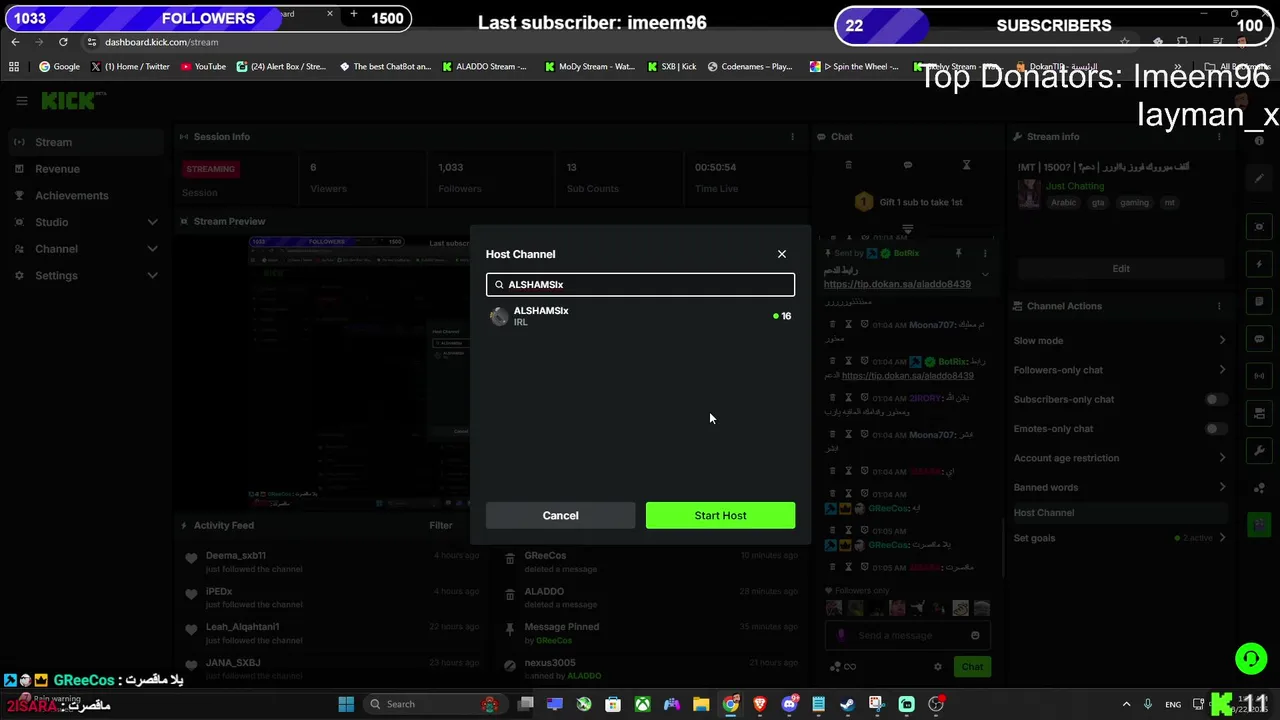Click the Start Host button
Image resolution: width=1280 pixels, height=720 pixels.
pyautogui.click(x=720, y=515)
